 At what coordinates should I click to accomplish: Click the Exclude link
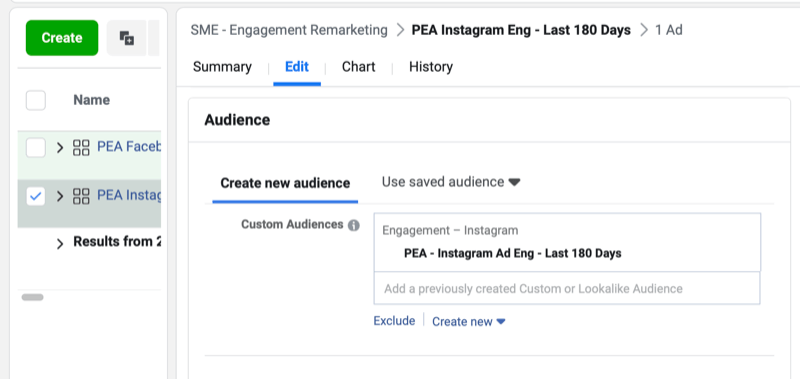tap(394, 321)
